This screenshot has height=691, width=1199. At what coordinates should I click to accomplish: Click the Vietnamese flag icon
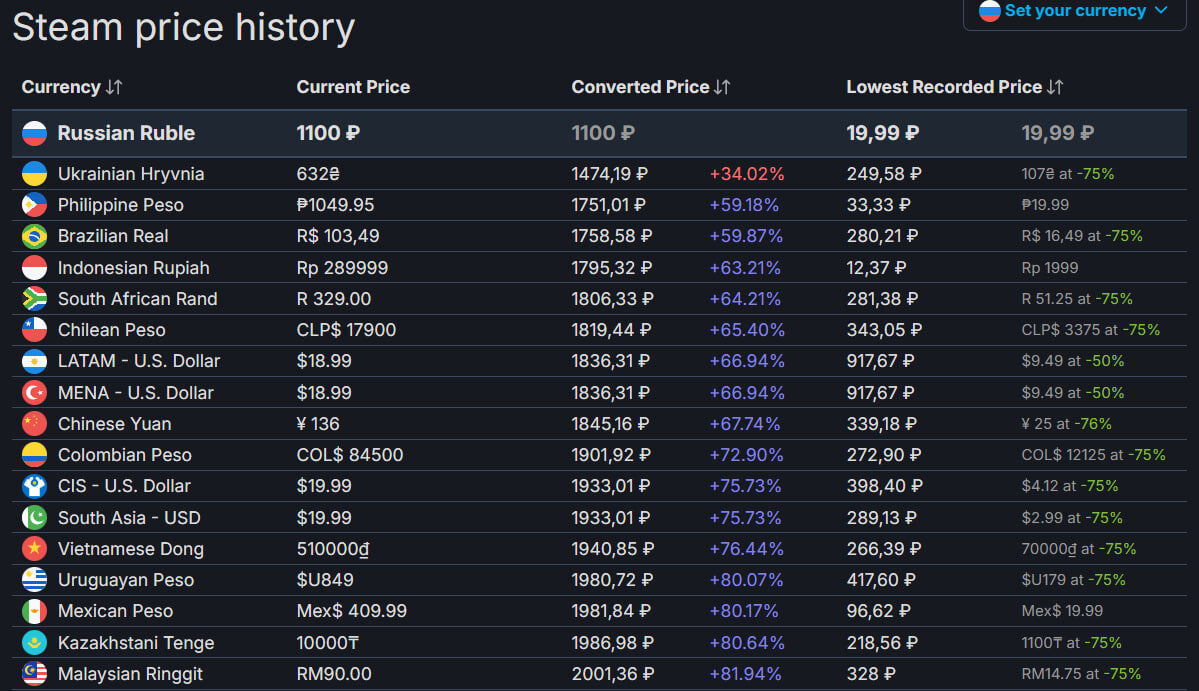pyautogui.click(x=34, y=548)
